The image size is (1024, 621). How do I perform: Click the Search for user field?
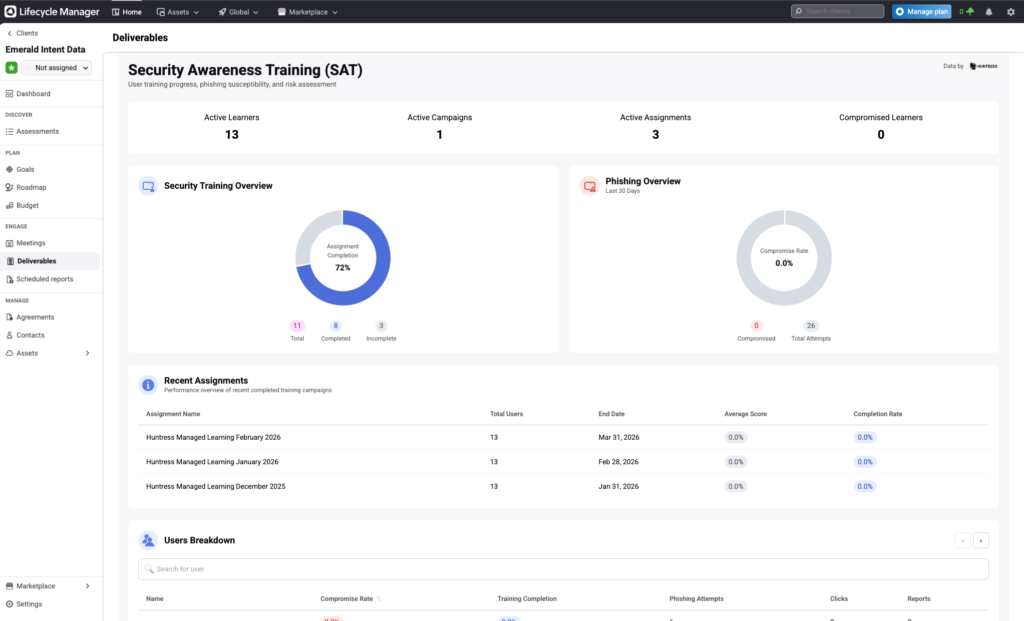coord(563,569)
